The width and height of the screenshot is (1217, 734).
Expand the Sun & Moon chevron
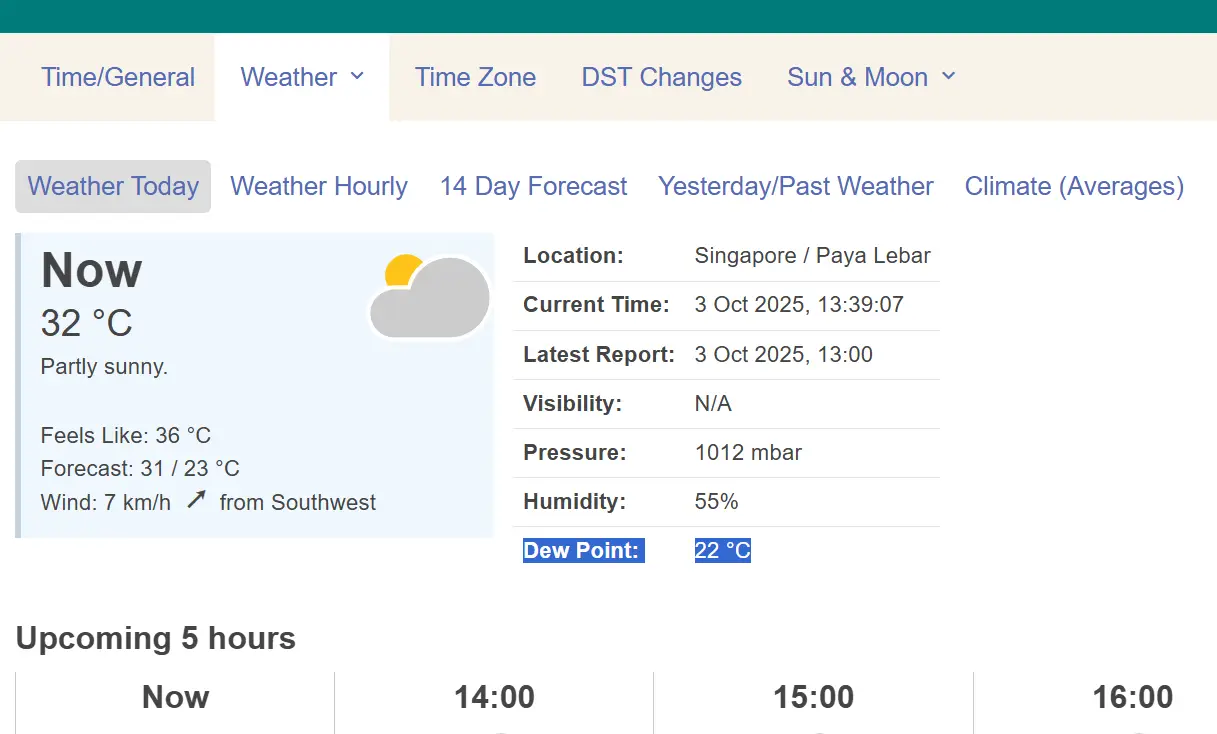click(x=949, y=76)
